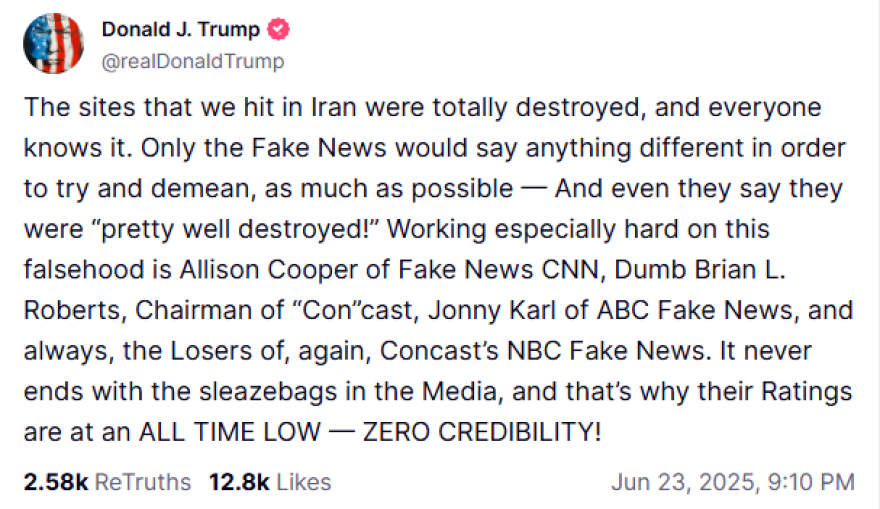880x509 pixels.
Task: Open the "Donald J. Trump" display name
Action: coord(181,29)
